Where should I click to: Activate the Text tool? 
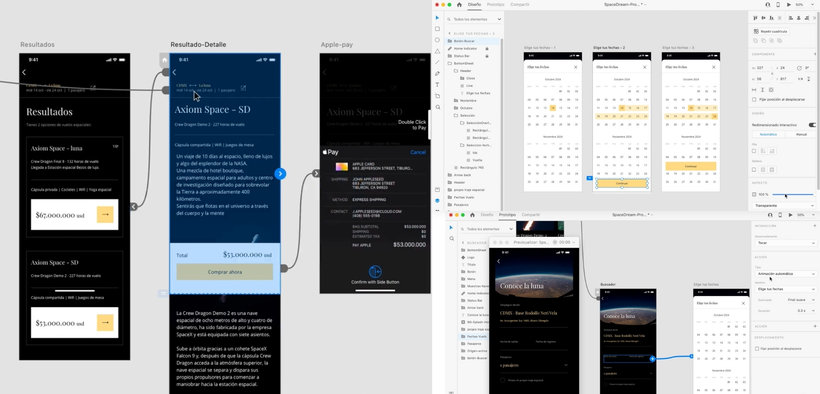437,84
